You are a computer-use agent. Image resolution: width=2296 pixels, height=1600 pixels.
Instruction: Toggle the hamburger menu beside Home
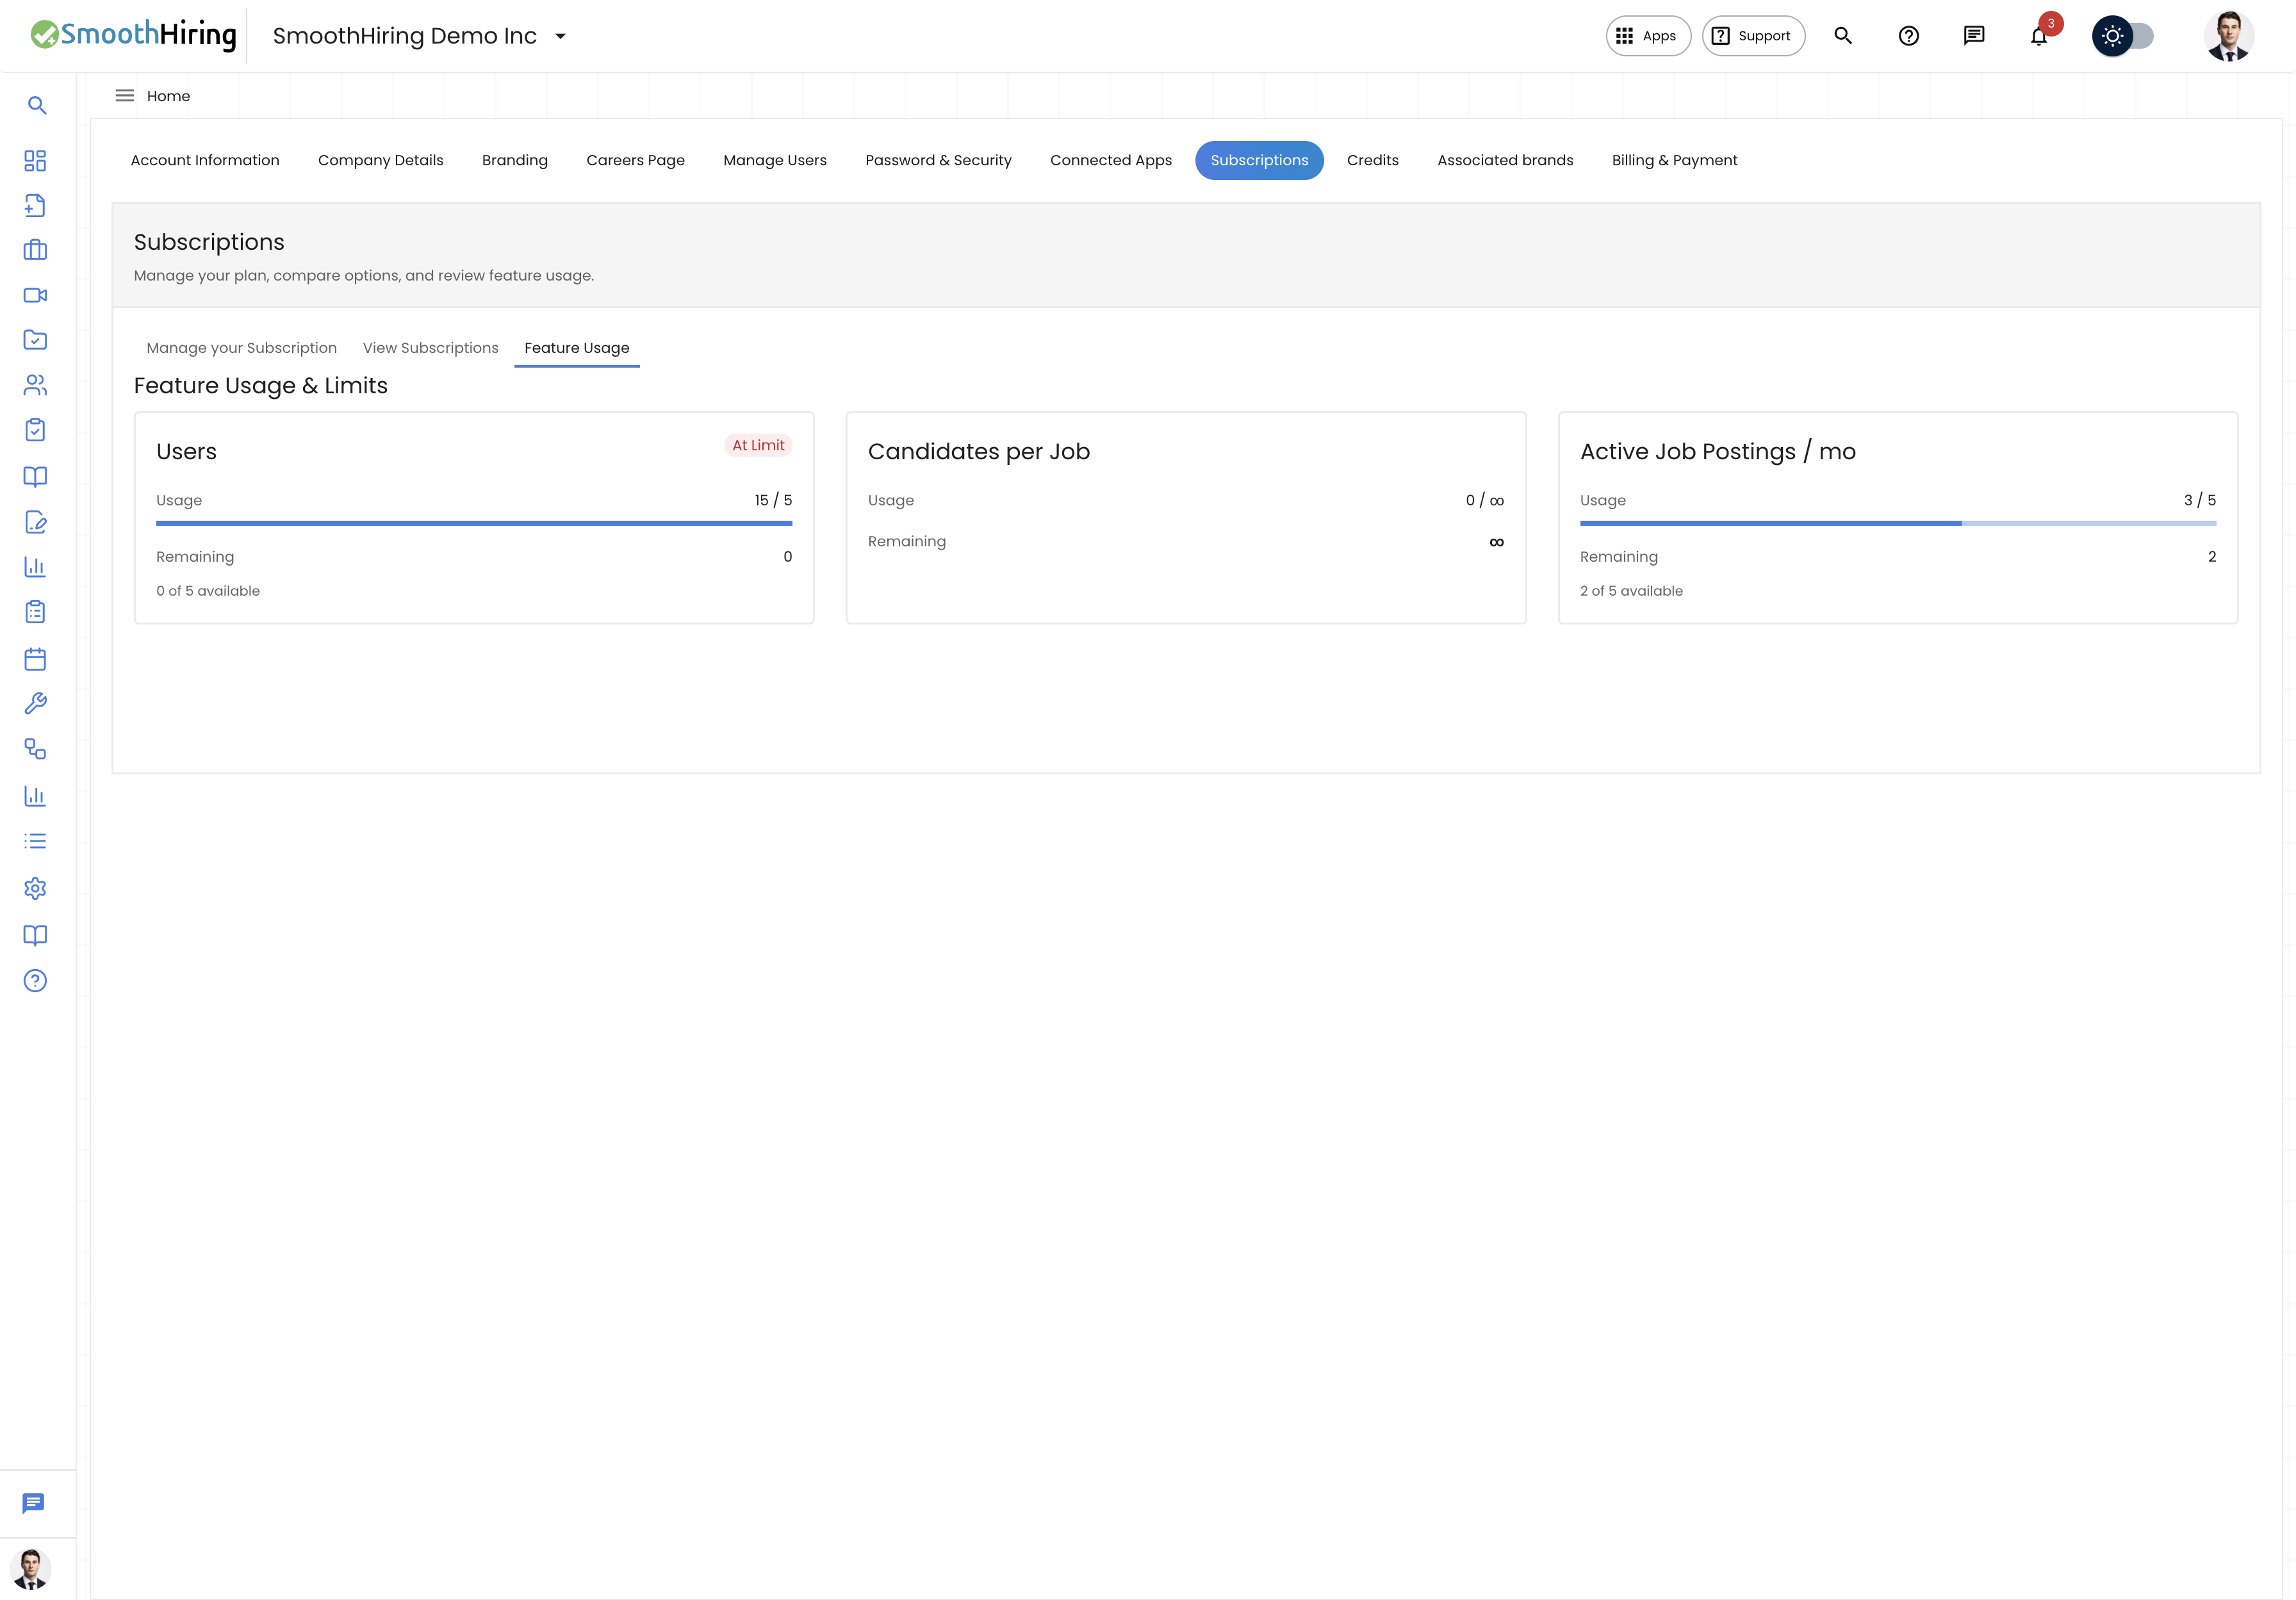click(125, 96)
